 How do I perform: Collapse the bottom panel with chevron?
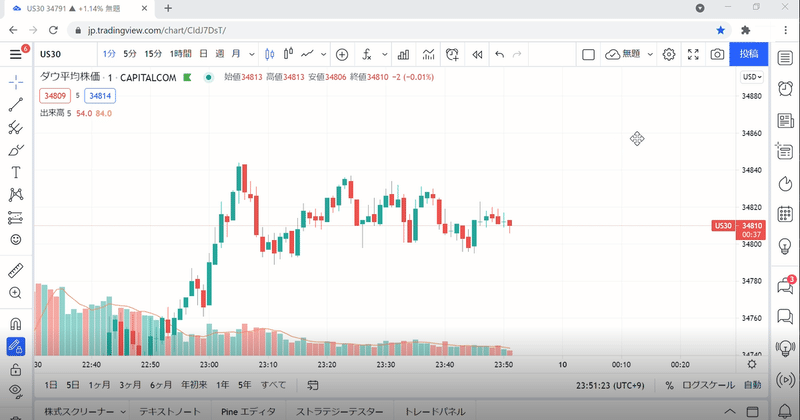pos(730,411)
